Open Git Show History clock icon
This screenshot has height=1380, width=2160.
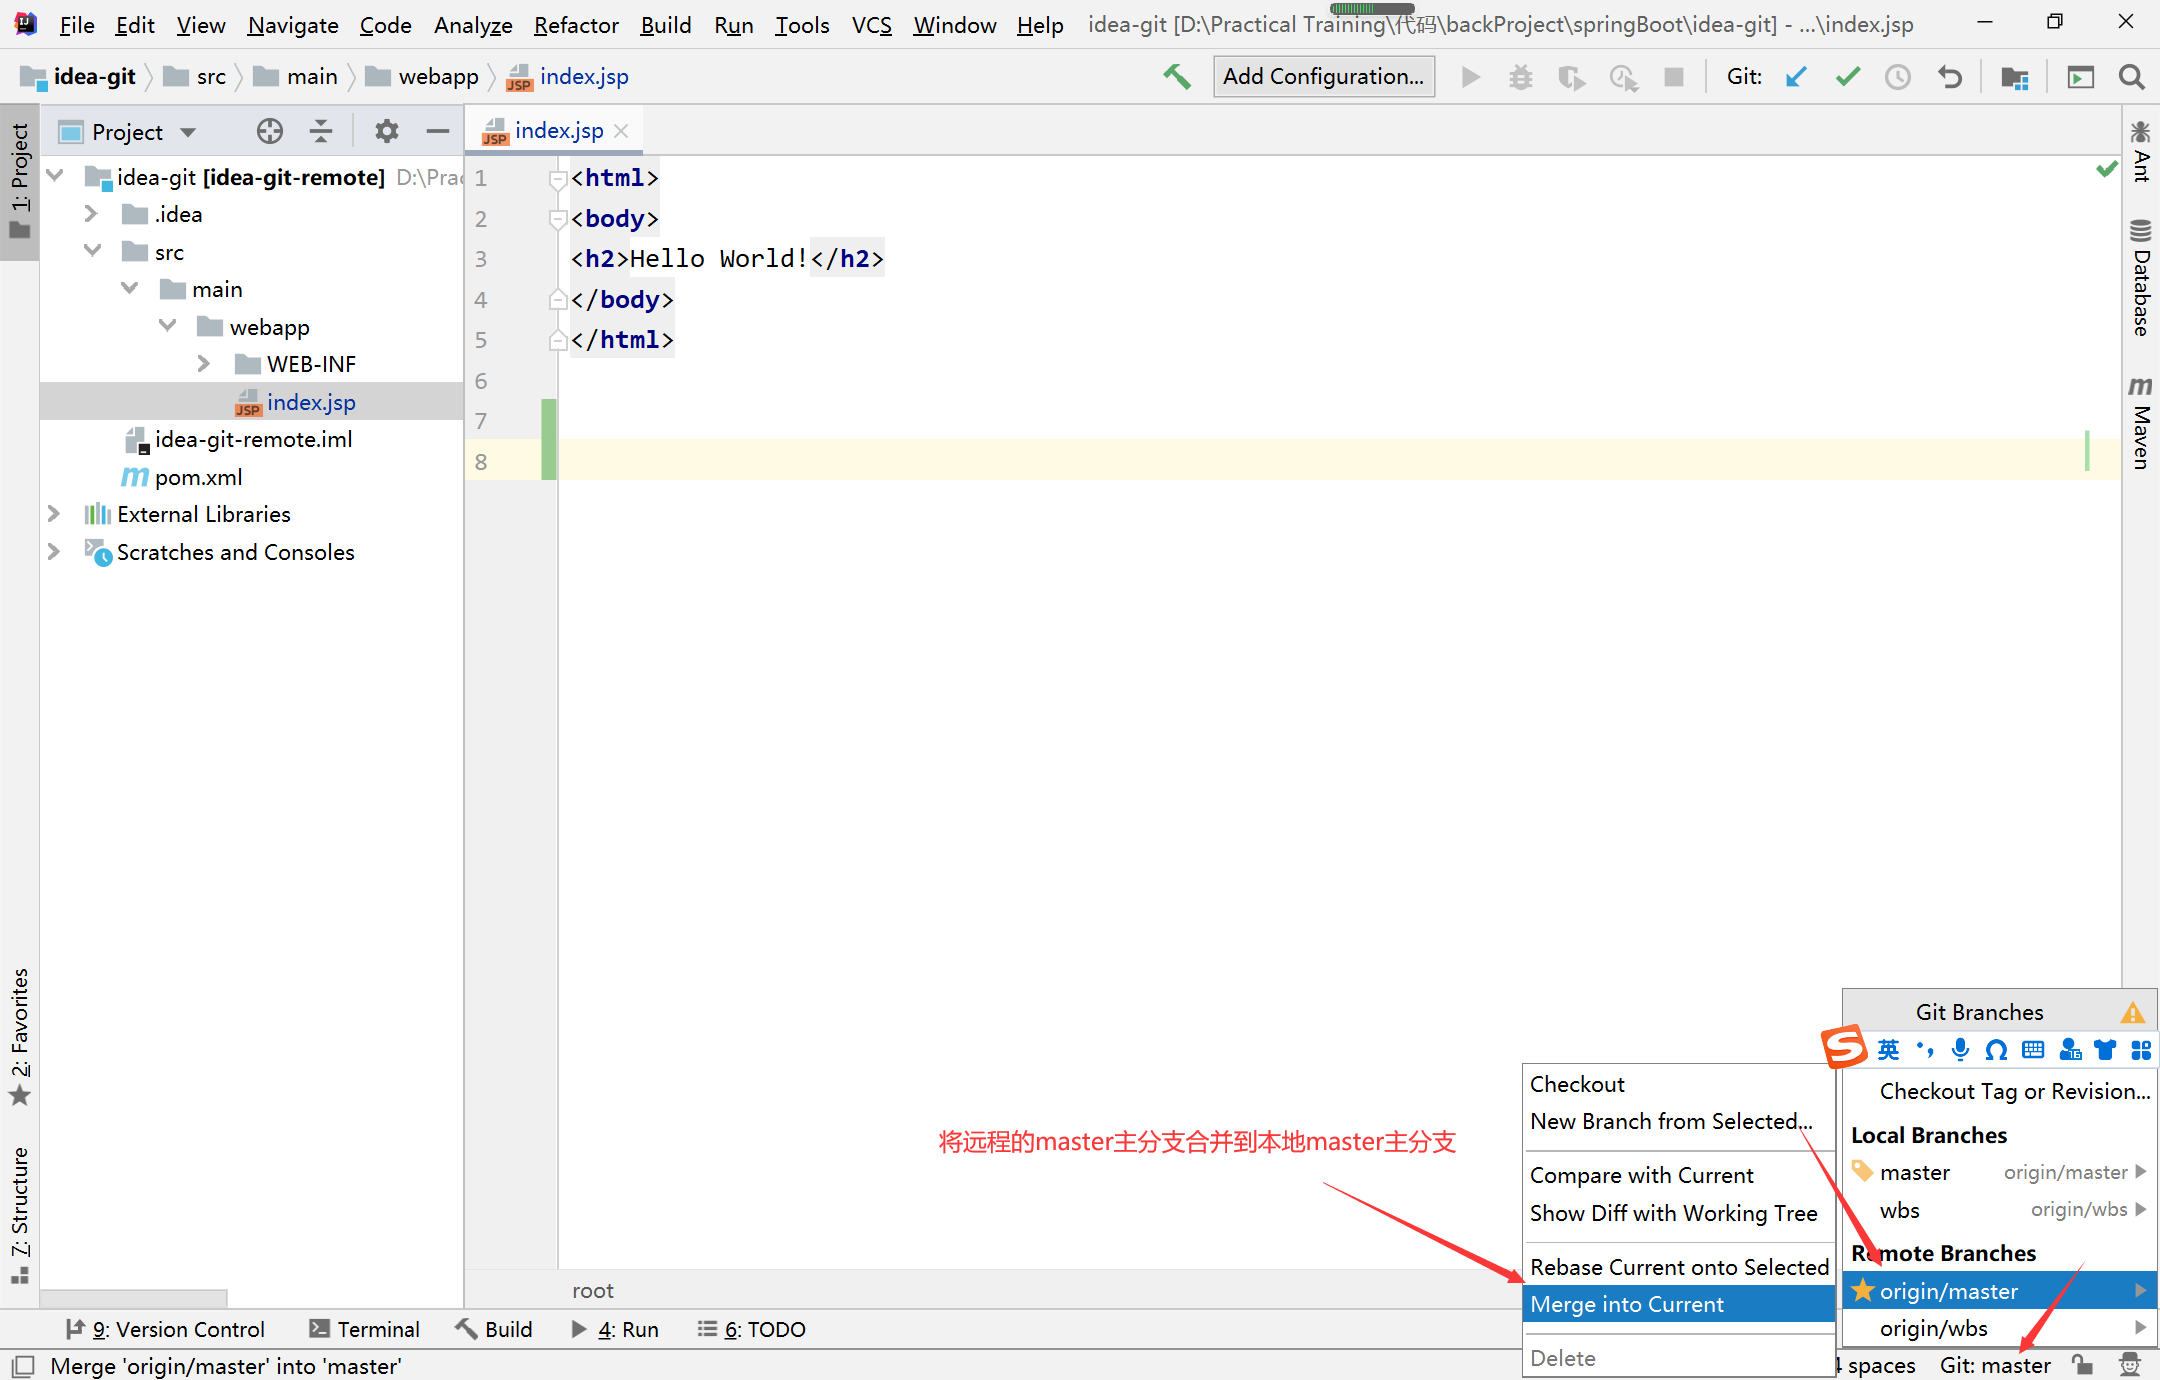tap(1897, 77)
